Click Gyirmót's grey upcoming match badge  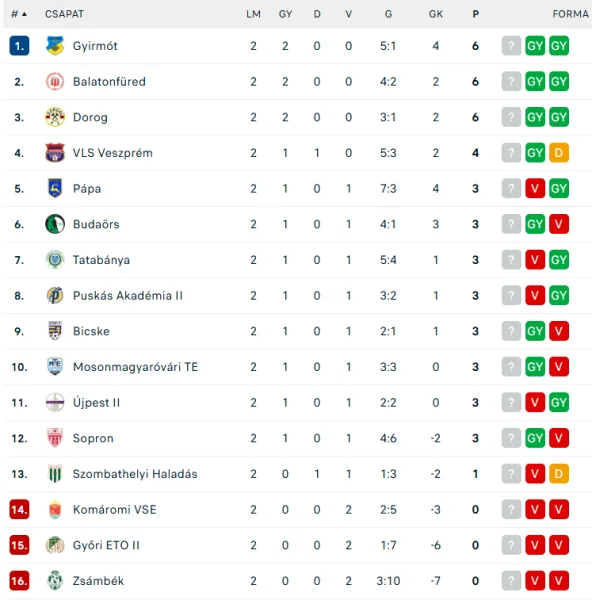[511, 46]
